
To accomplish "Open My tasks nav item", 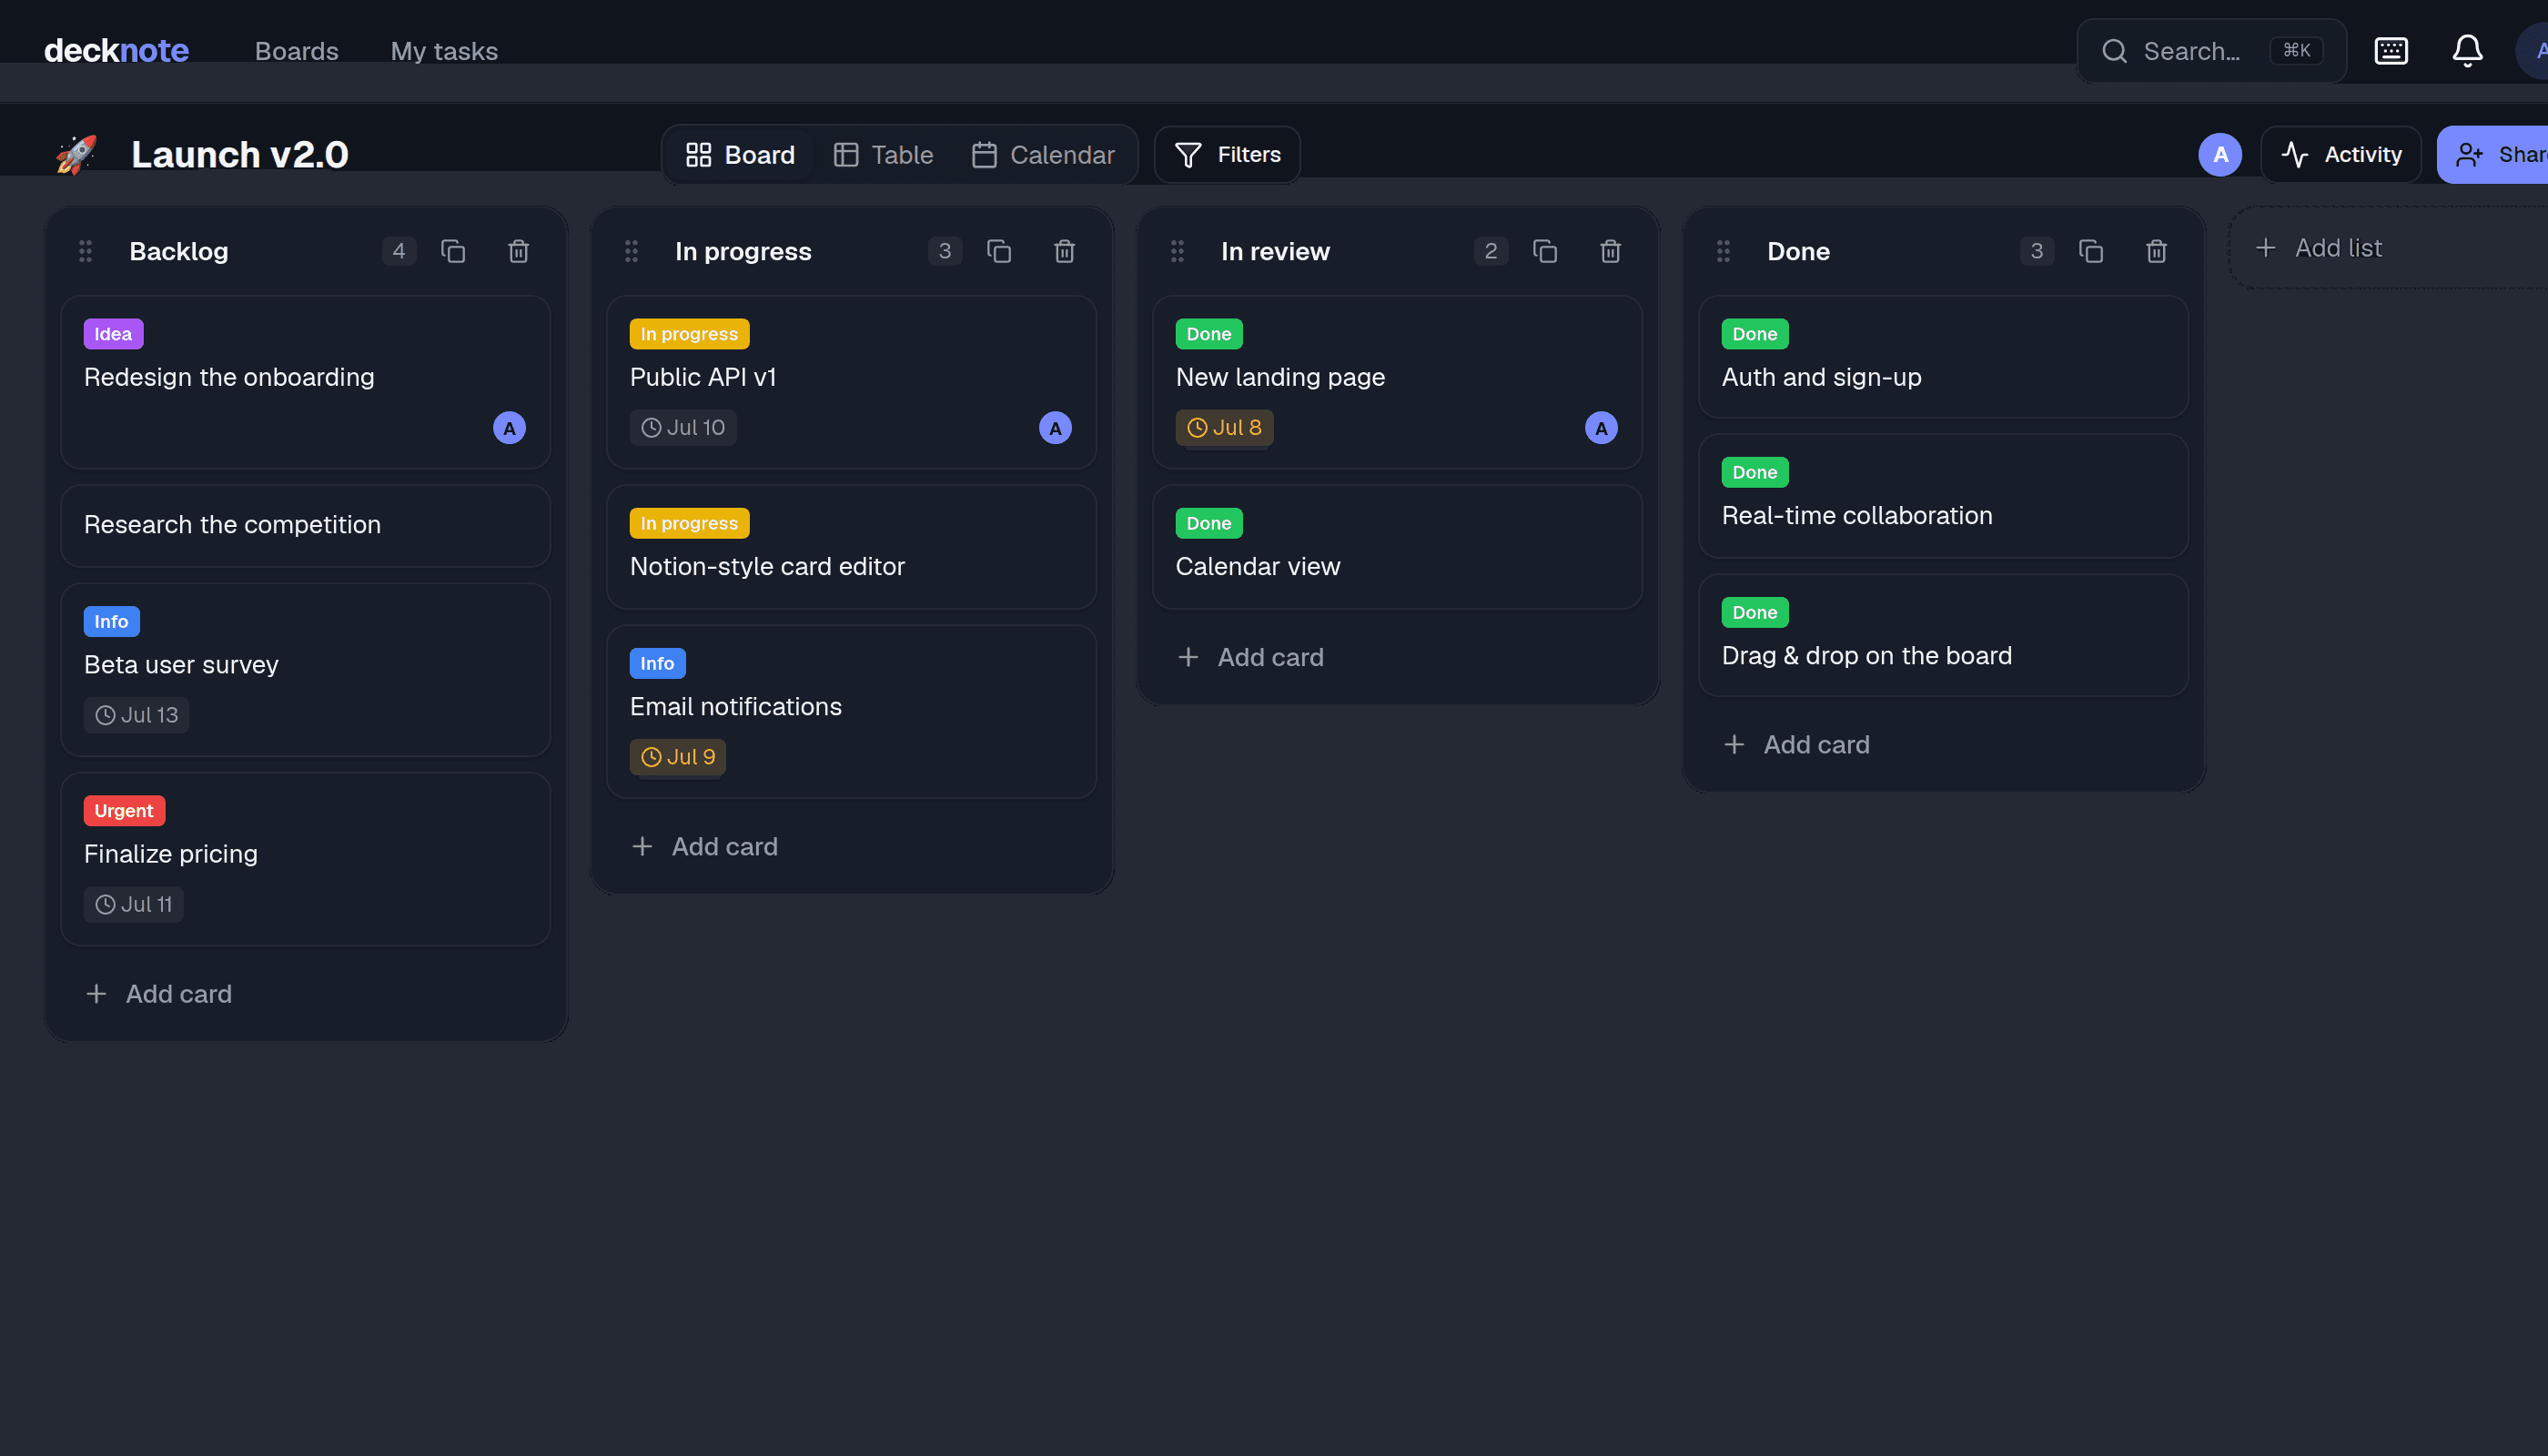I will [x=444, y=51].
